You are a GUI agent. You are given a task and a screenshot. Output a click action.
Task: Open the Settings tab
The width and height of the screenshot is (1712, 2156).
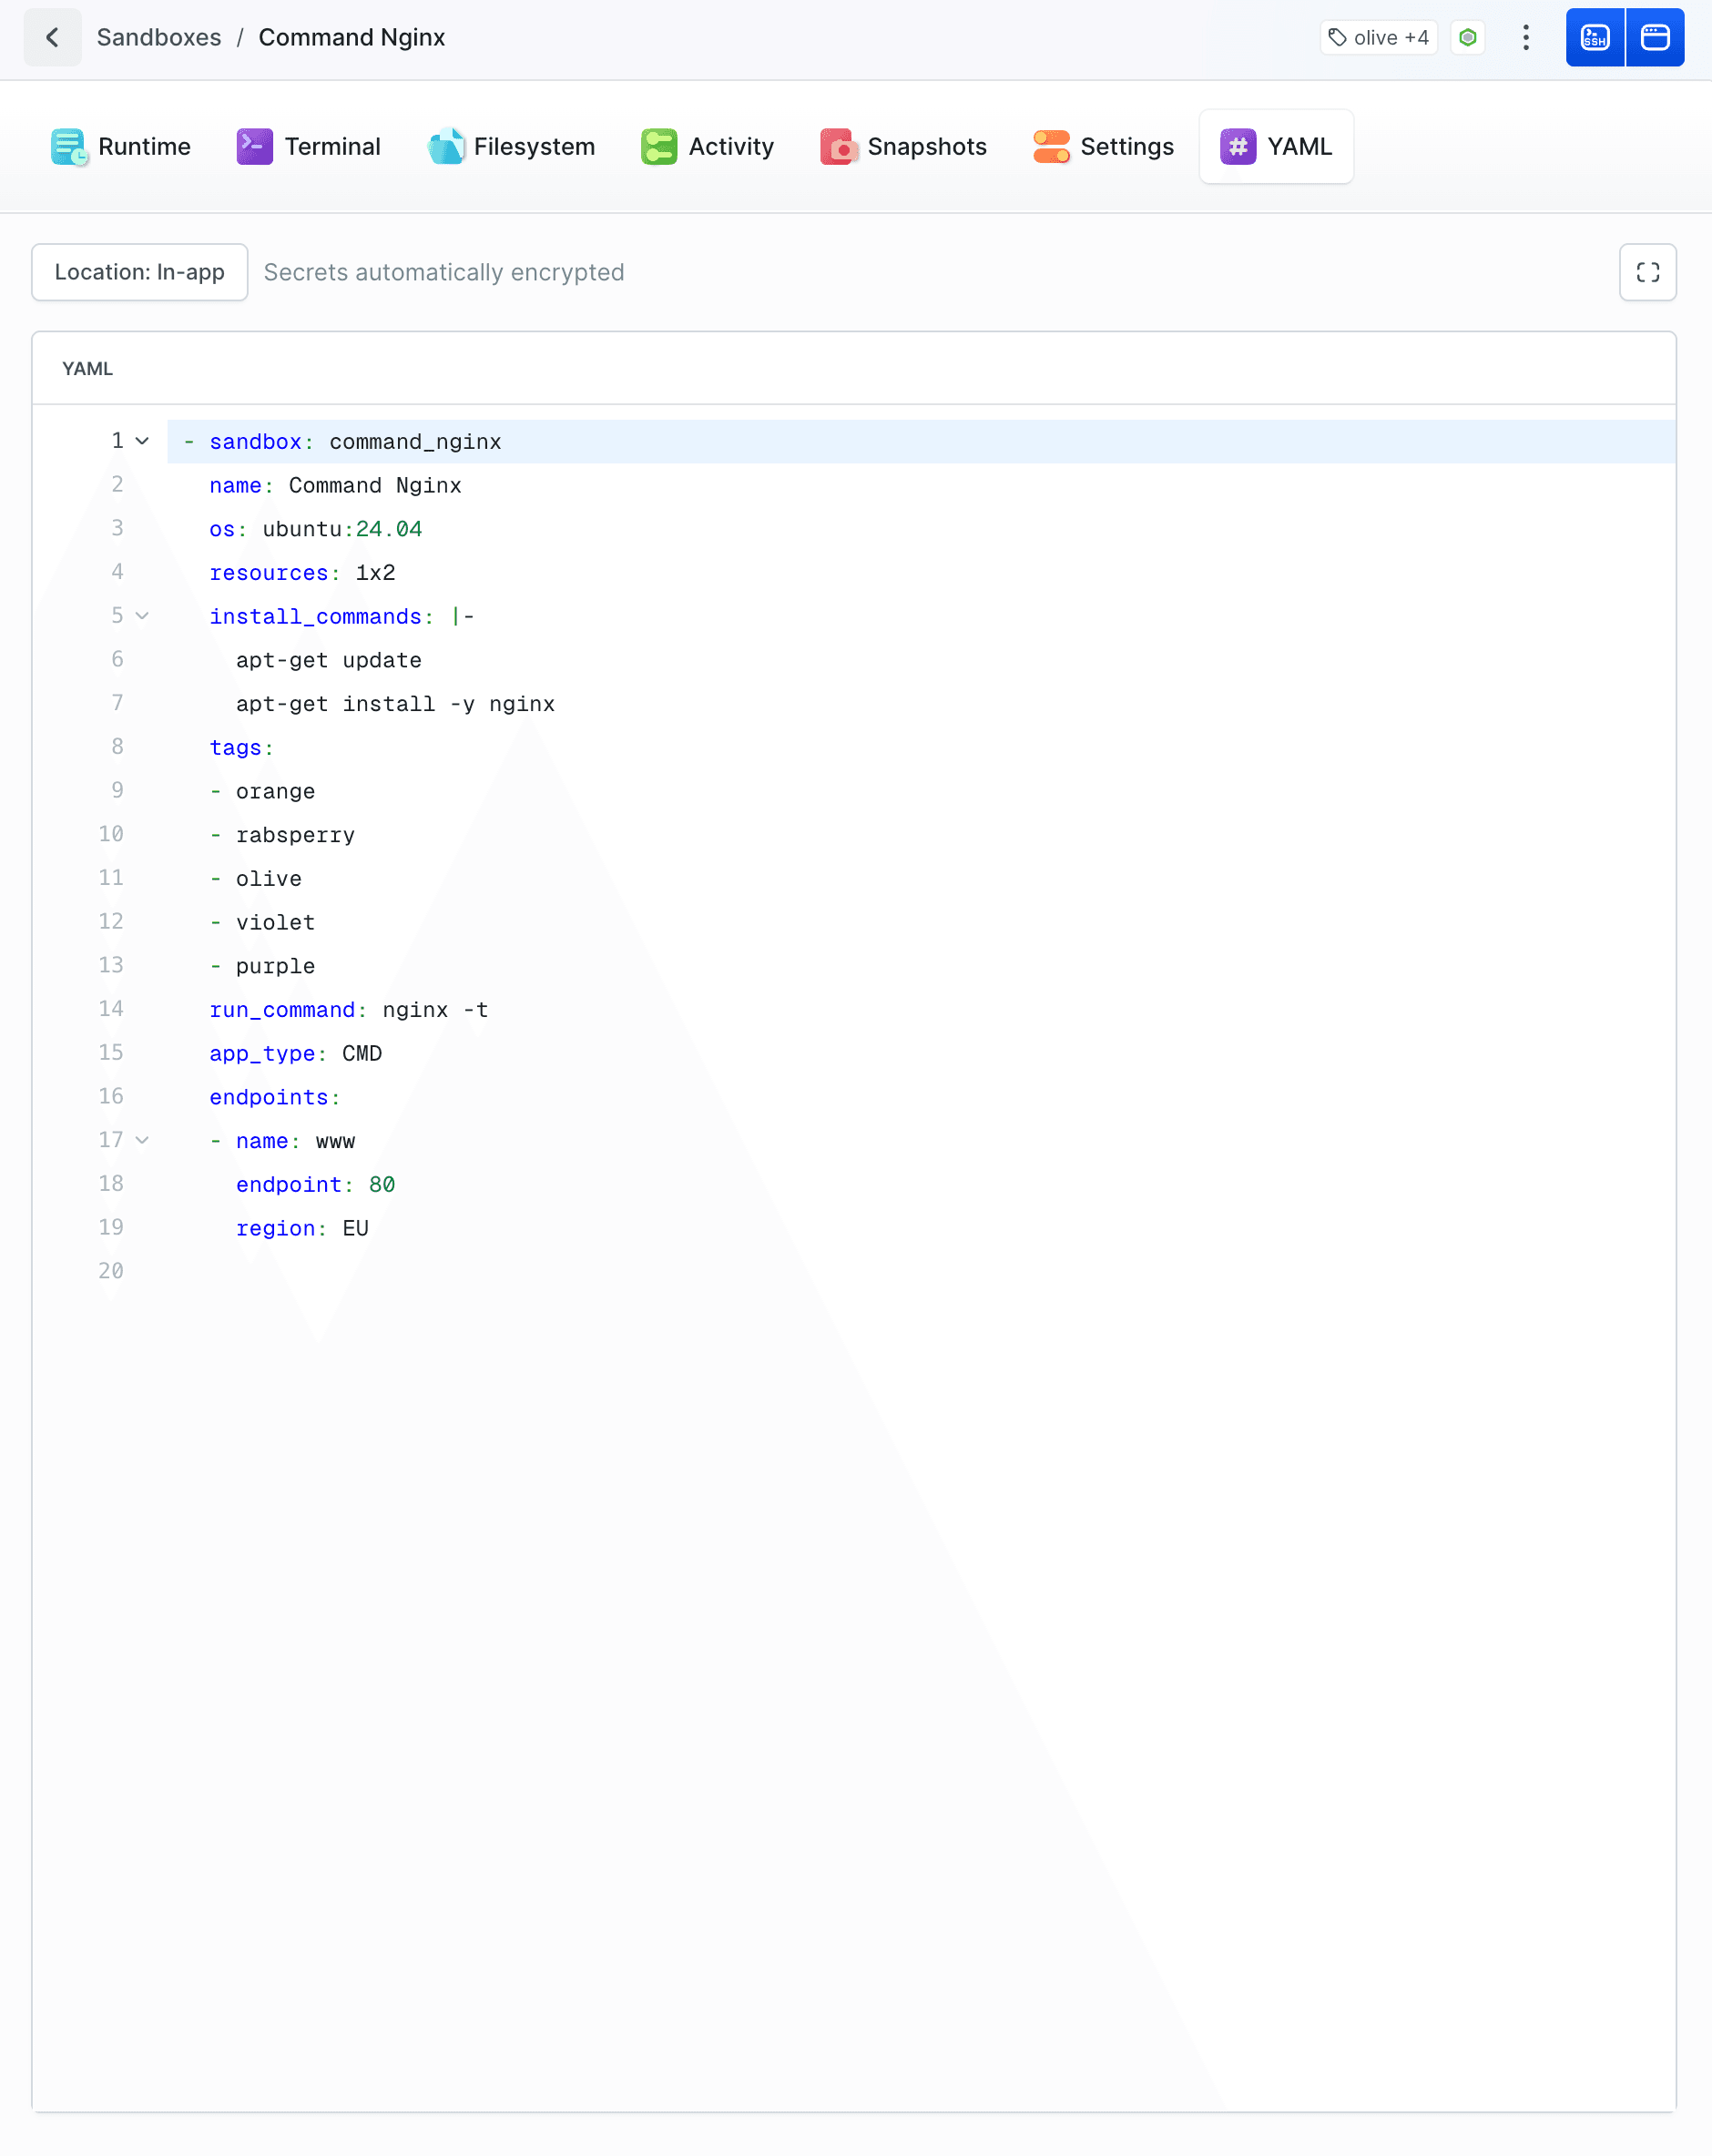(x=1103, y=147)
